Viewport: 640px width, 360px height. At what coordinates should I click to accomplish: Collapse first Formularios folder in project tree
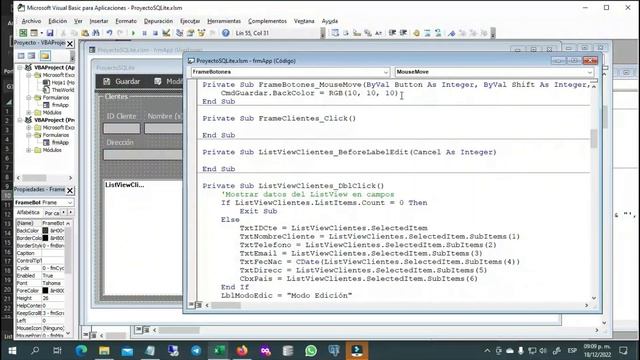tap(29, 98)
